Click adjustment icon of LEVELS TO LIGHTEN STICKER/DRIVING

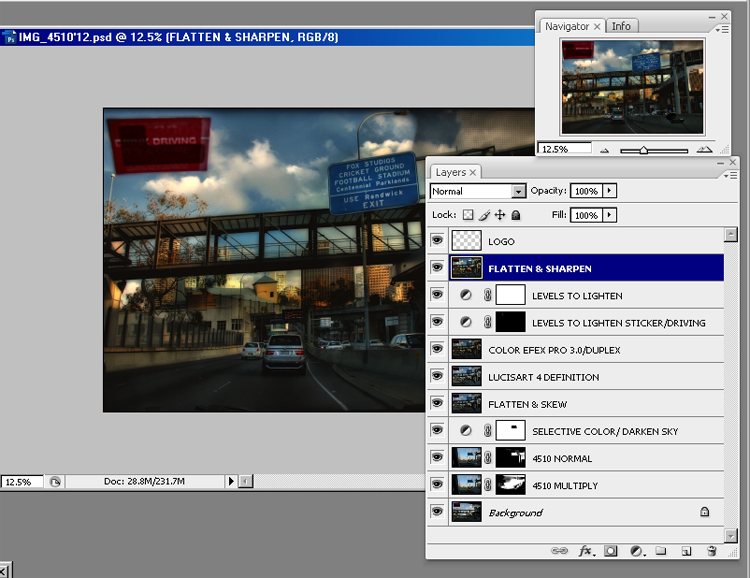click(x=465, y=322)
